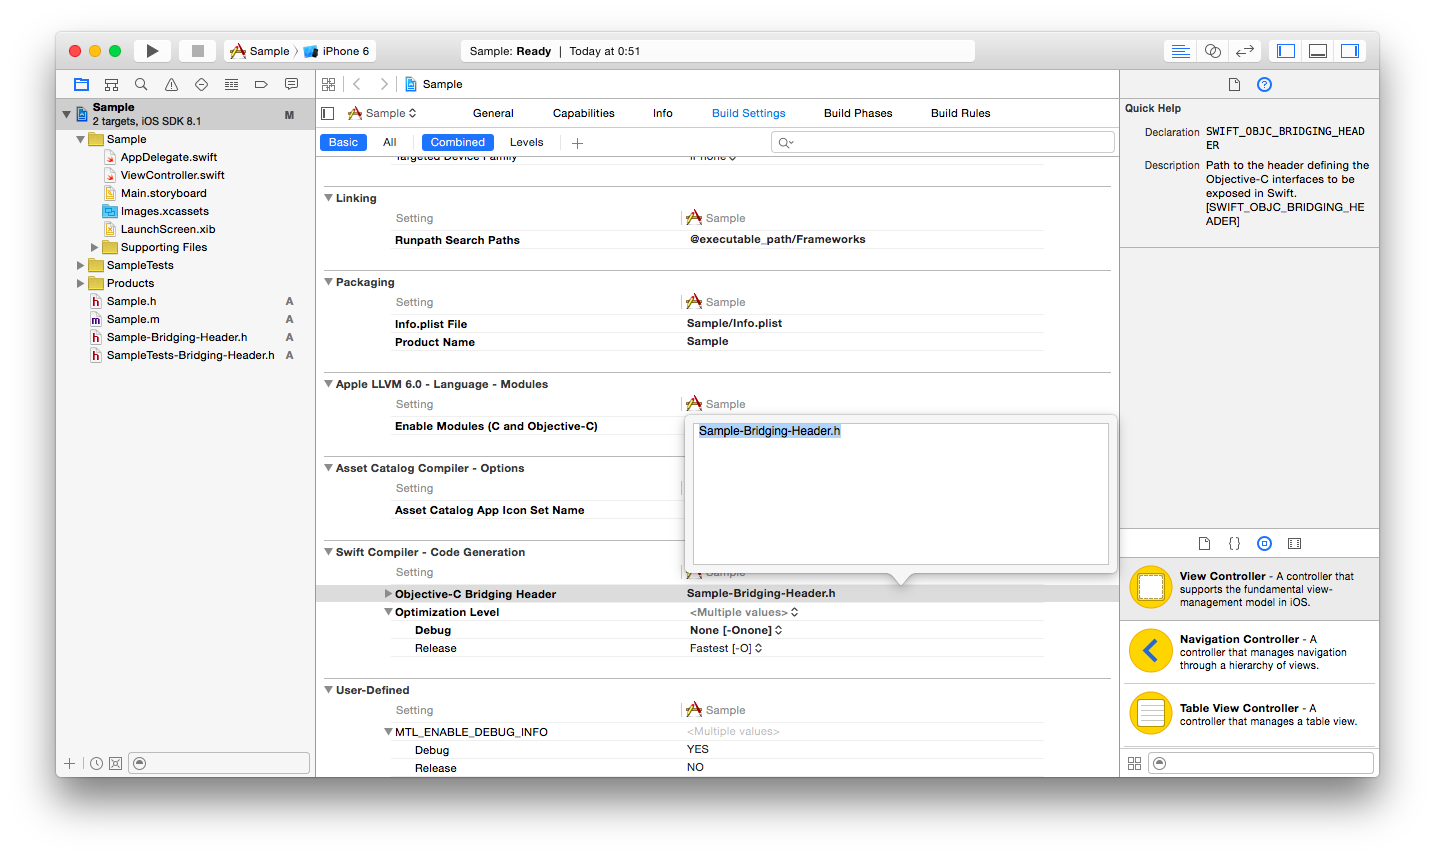Image resolution: width=1435 pixels, height=857 pixels.
Task: Select Levels view mode
Action: 526,142
